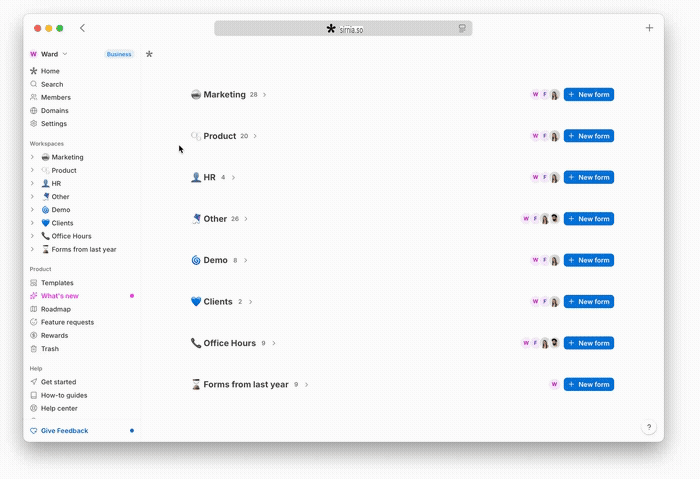Click the woman avatar in Marketing row
700x479 pixels.
[554, 95]
